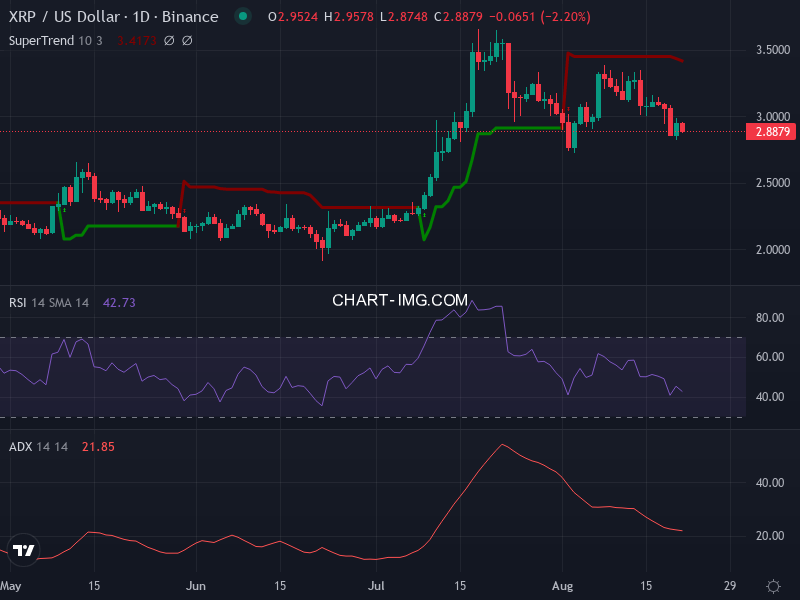The image size is (800, 600).
Task: Click the 3.5000 price axis label
Action: coord(772,50)
